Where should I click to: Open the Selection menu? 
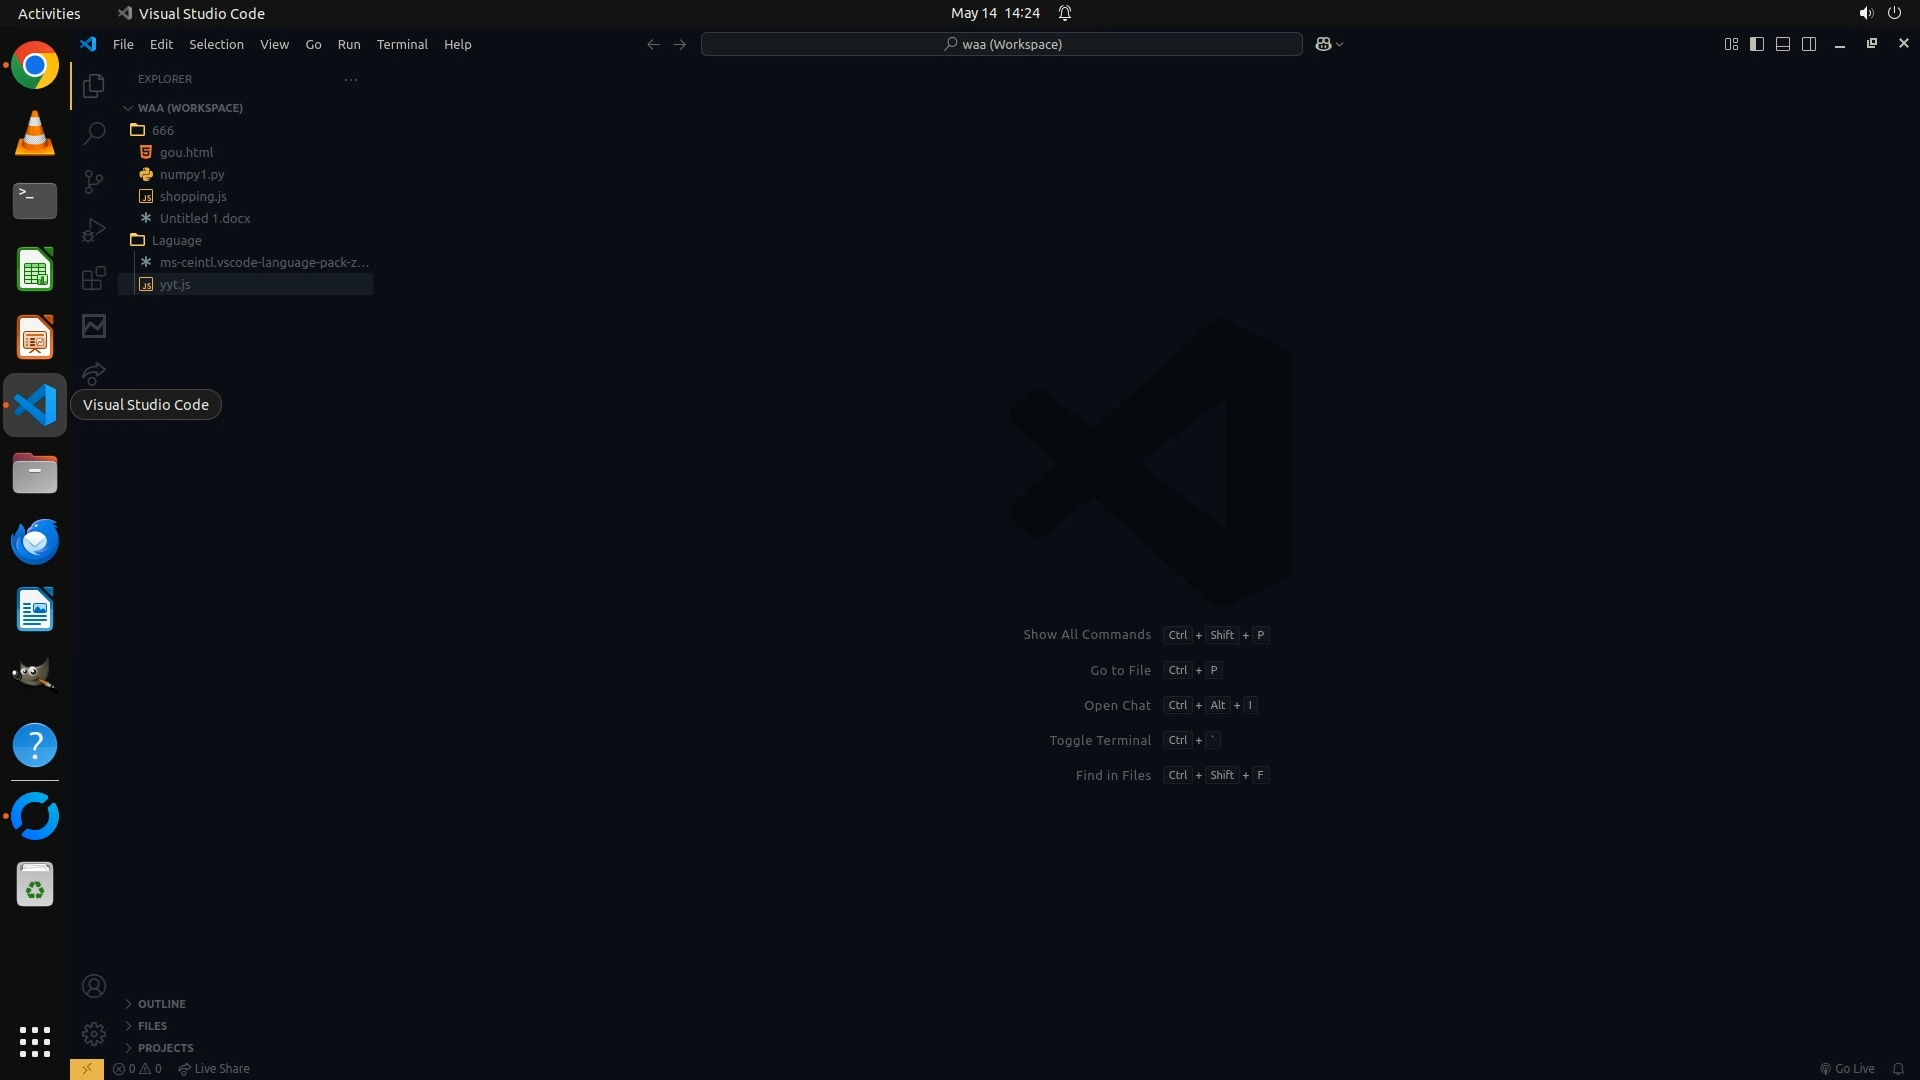(216, 44)
